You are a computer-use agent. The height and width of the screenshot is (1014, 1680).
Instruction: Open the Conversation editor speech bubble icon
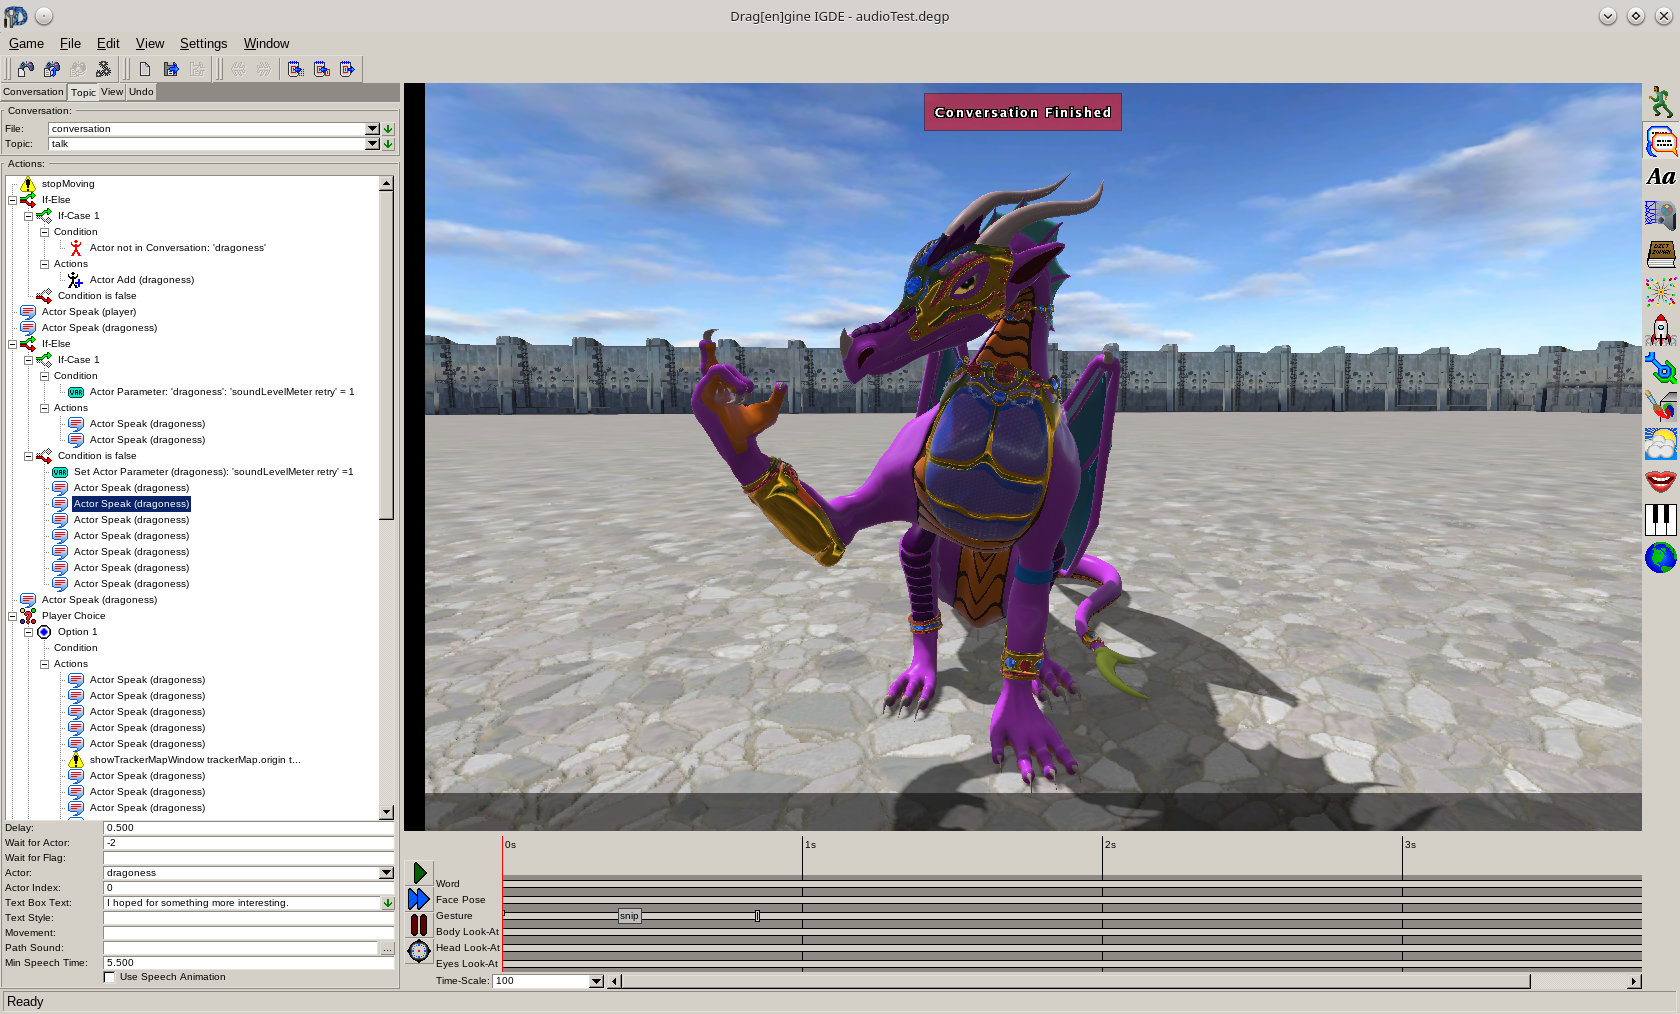point(1660,141)
